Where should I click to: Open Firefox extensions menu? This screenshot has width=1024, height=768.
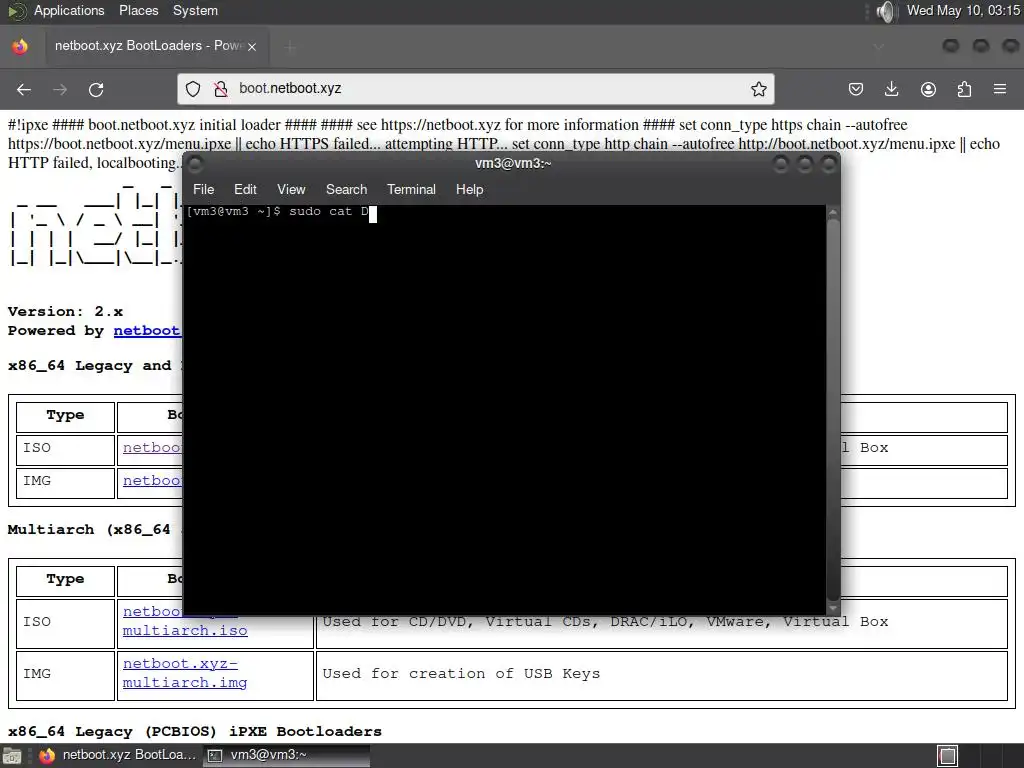coord(964,89)
